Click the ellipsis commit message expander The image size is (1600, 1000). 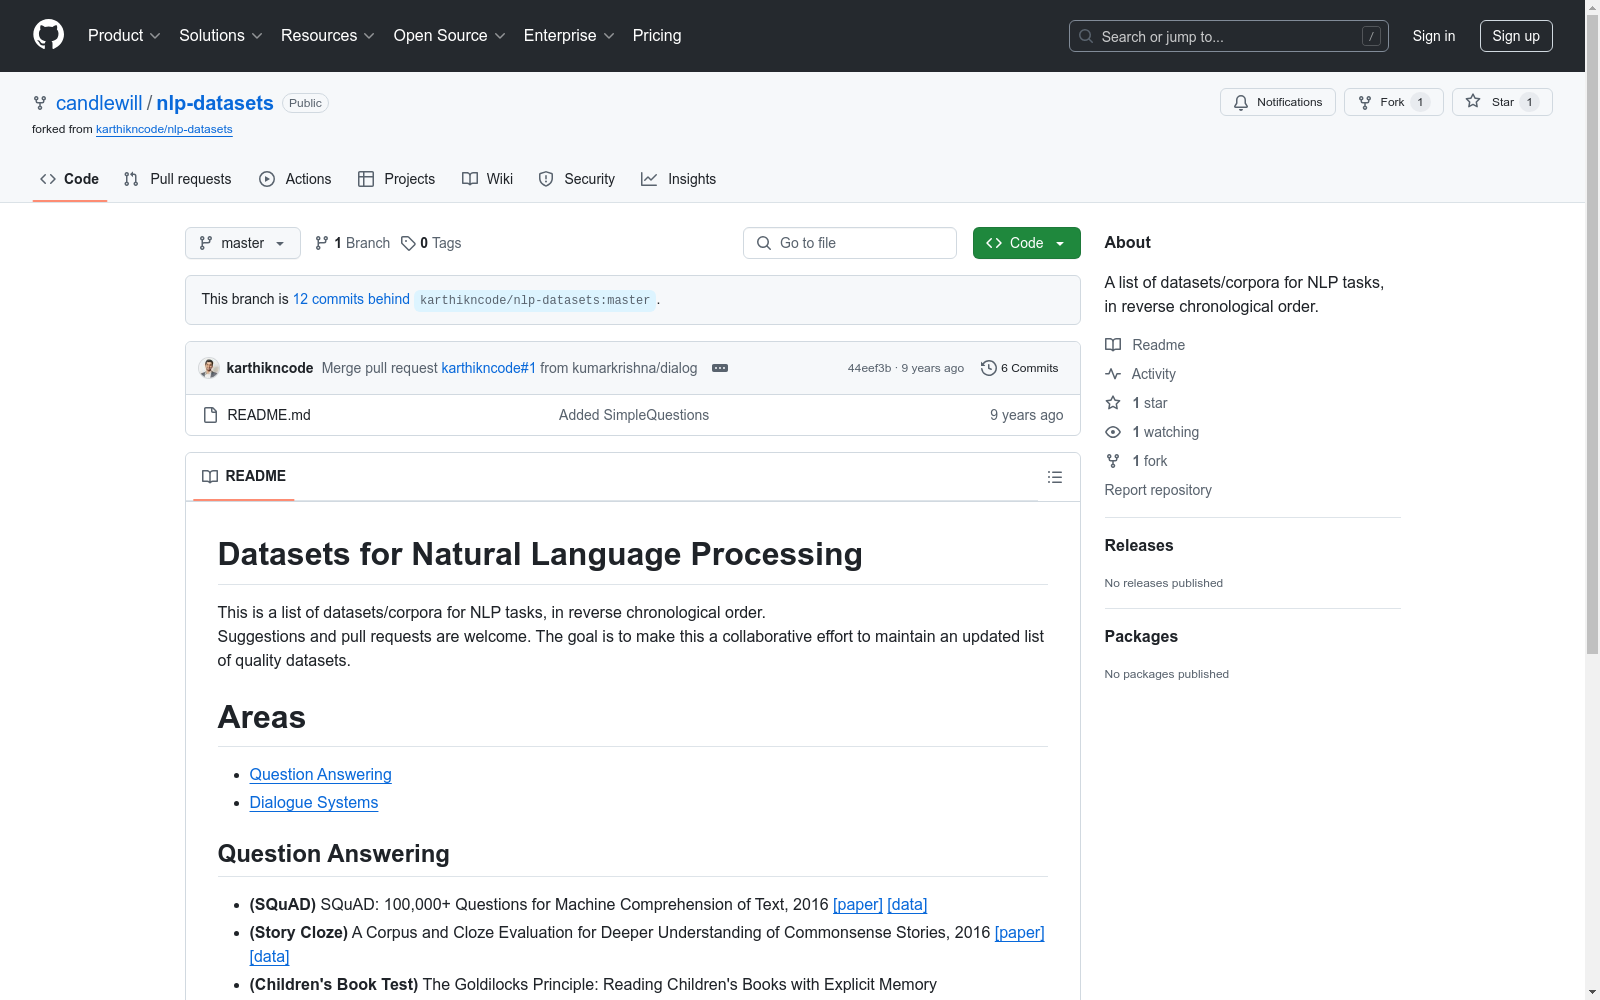(x=720, y=368)
